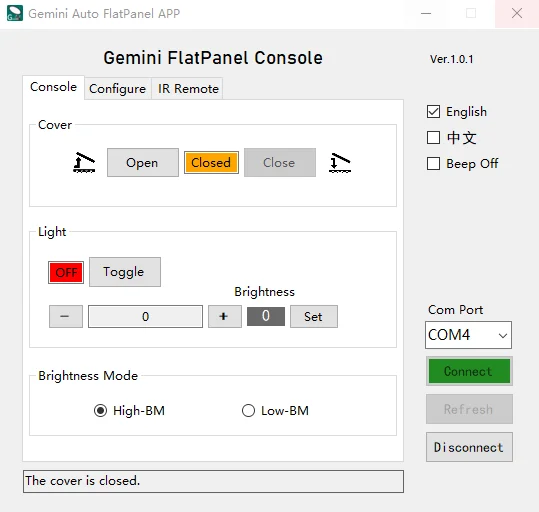Image resolution: width=539 pixels, height=512 pixels.
Task: Select the Low-BM brightness mode
Action: (275, 411)
